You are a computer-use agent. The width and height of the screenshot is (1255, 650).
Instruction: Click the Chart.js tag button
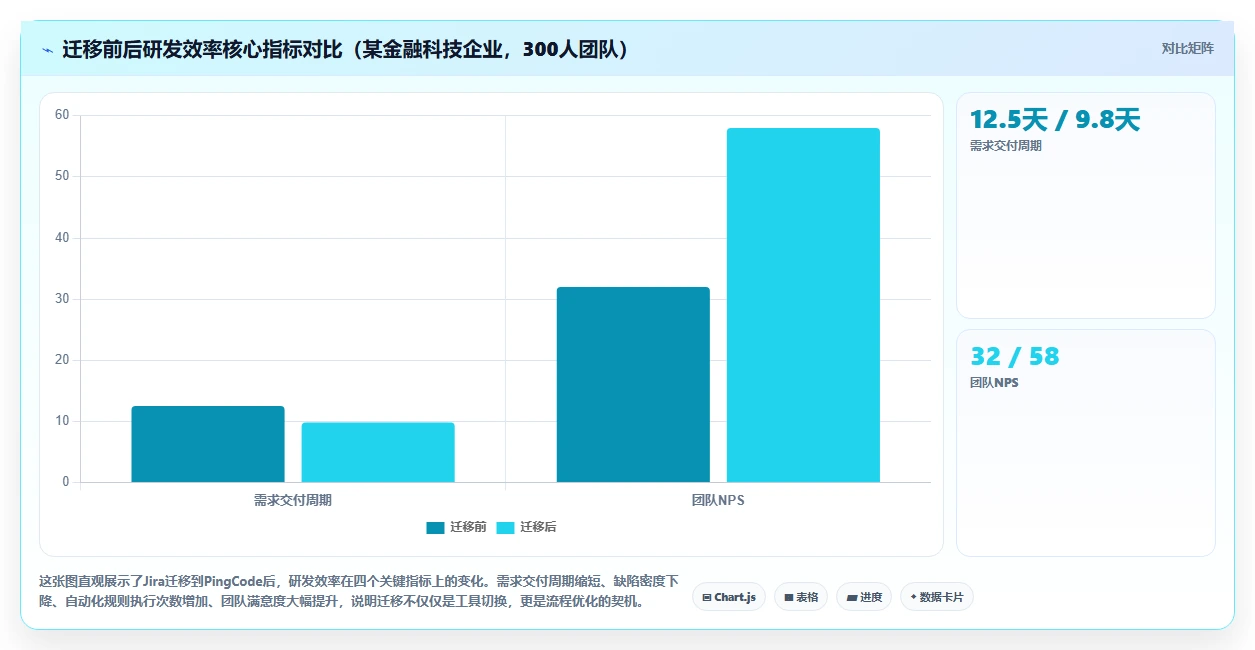(729, 597)
